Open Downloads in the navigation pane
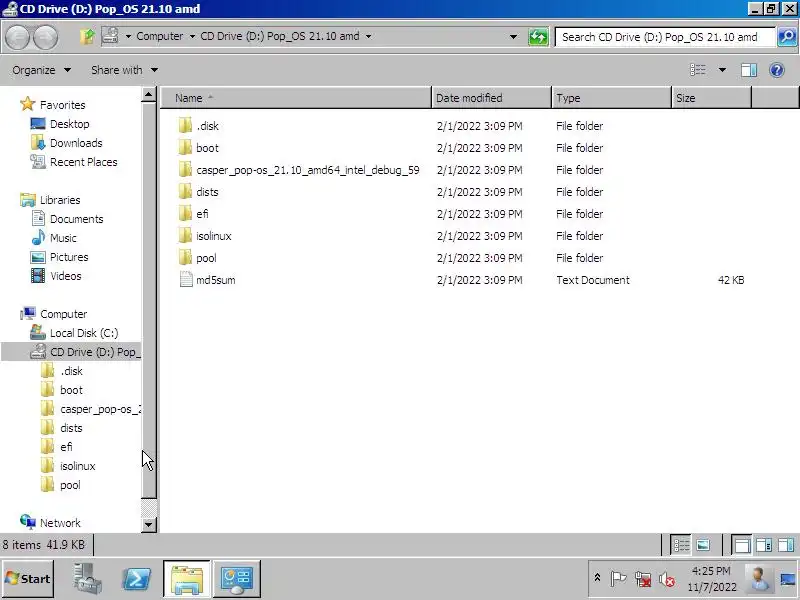800x600 pixels. coord(76,143)
